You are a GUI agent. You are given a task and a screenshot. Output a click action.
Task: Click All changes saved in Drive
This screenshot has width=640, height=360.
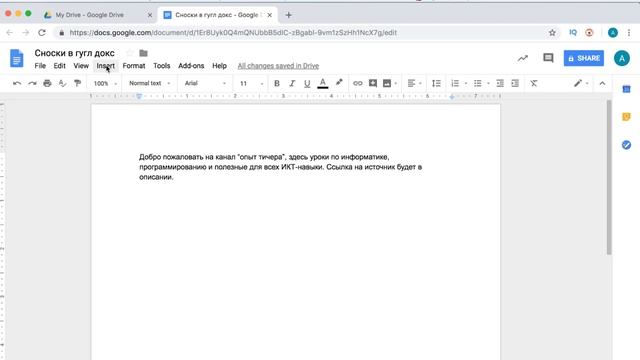click(278, 66)
